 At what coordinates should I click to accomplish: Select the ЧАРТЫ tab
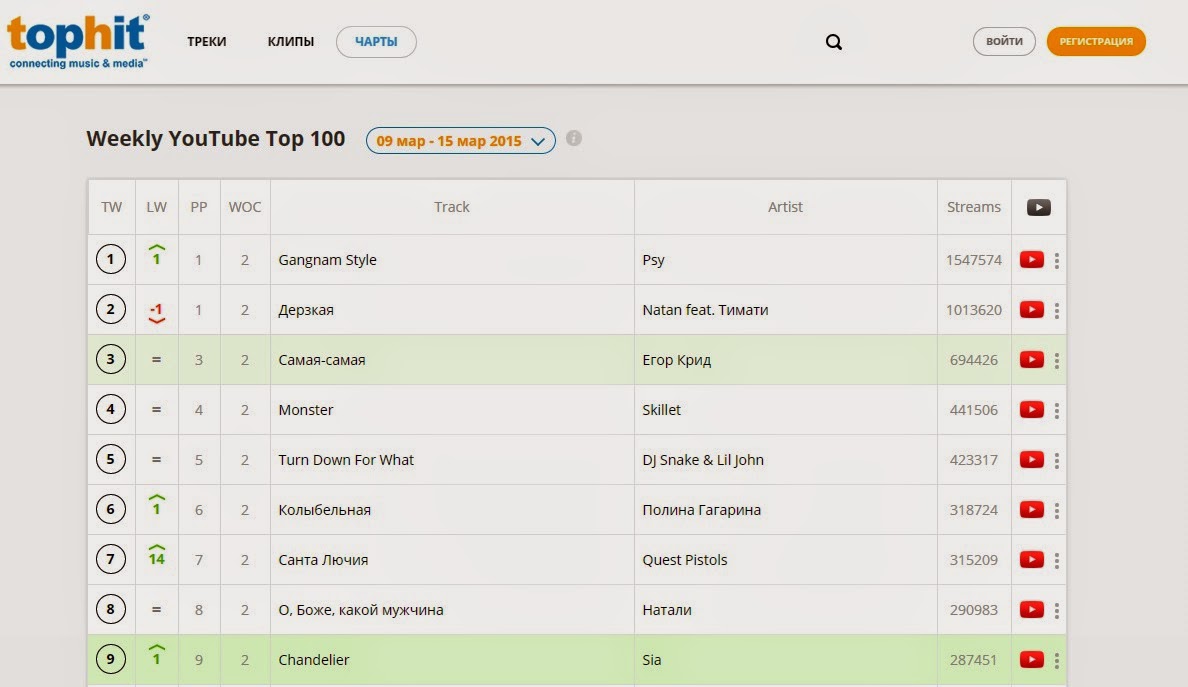tap(376, 42)
